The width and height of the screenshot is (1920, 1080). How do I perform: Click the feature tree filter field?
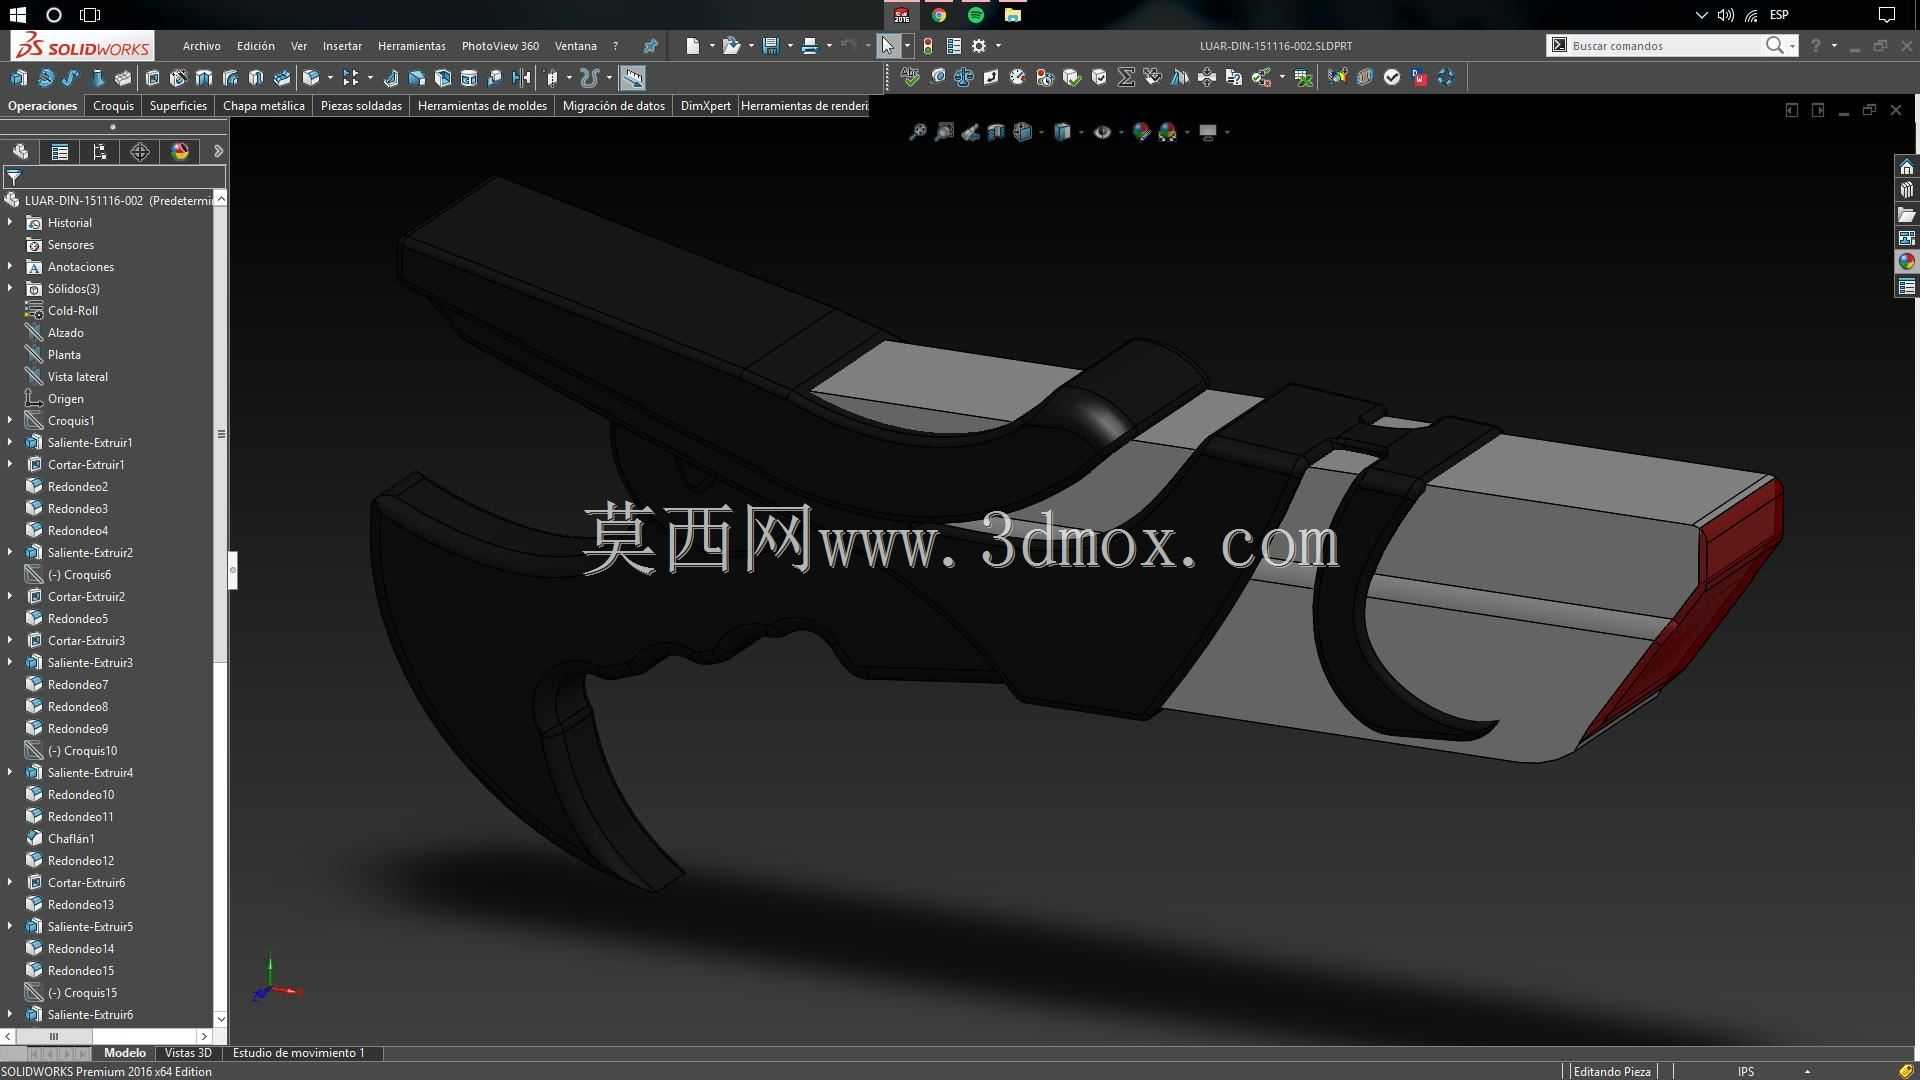(115, 177)
